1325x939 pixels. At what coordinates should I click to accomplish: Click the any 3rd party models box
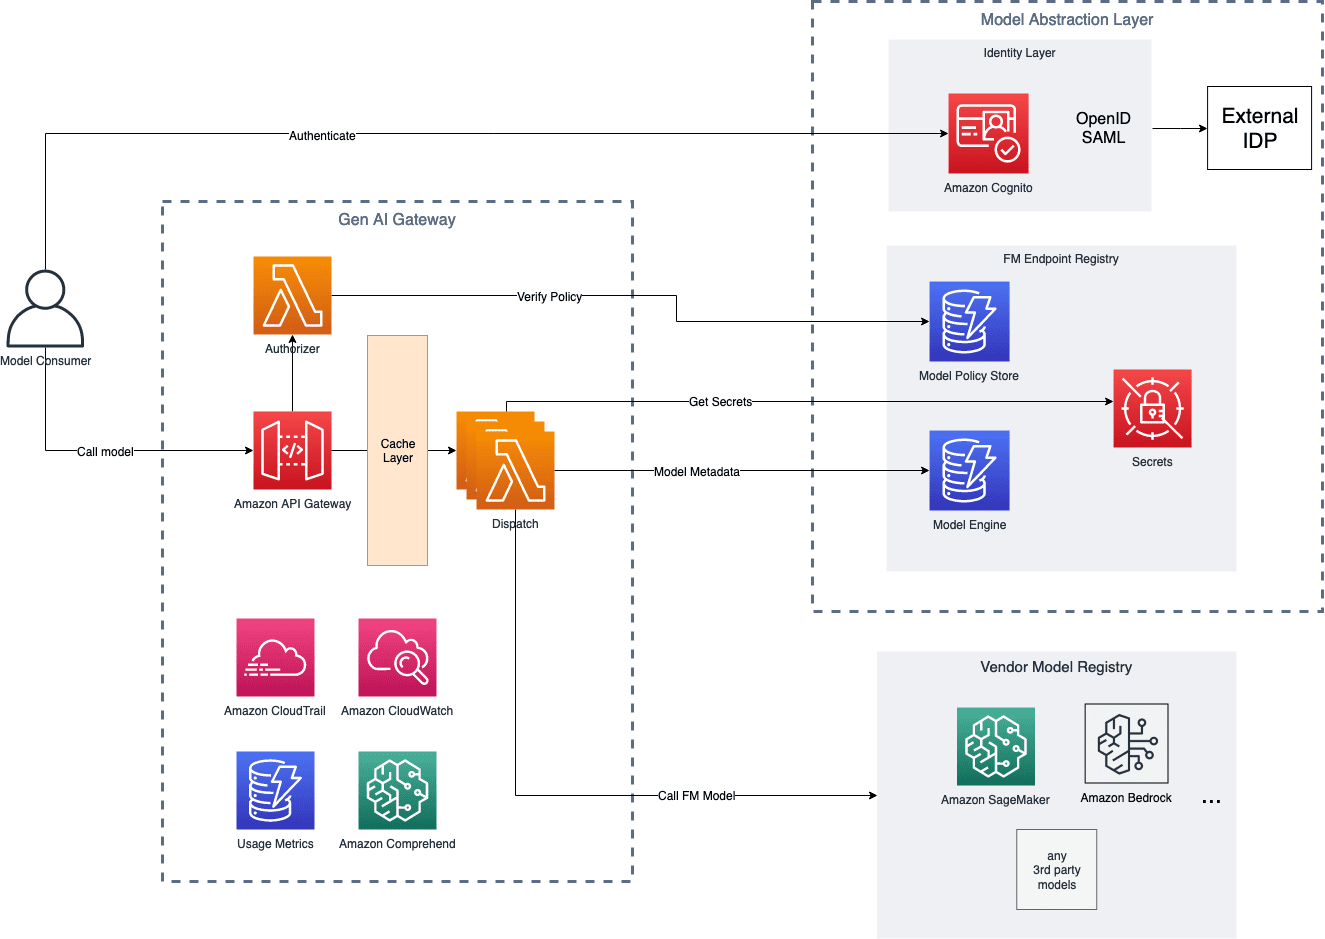tap(1056, 869)
